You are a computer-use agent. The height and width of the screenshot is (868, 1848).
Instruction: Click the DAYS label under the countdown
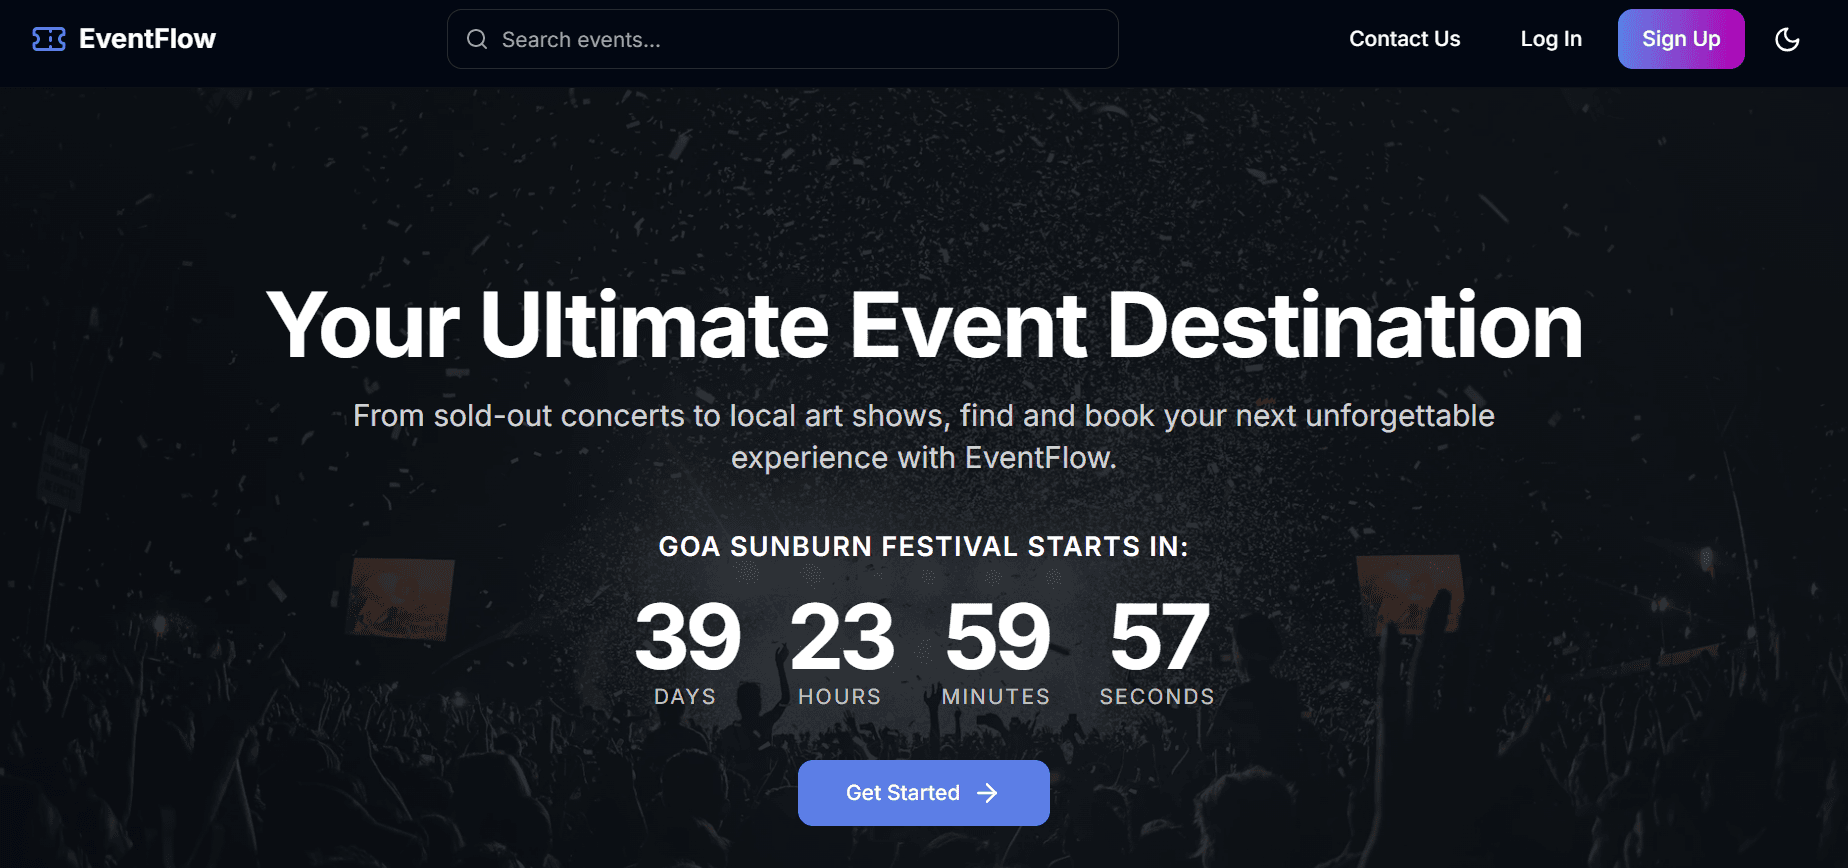coord(685,696)
